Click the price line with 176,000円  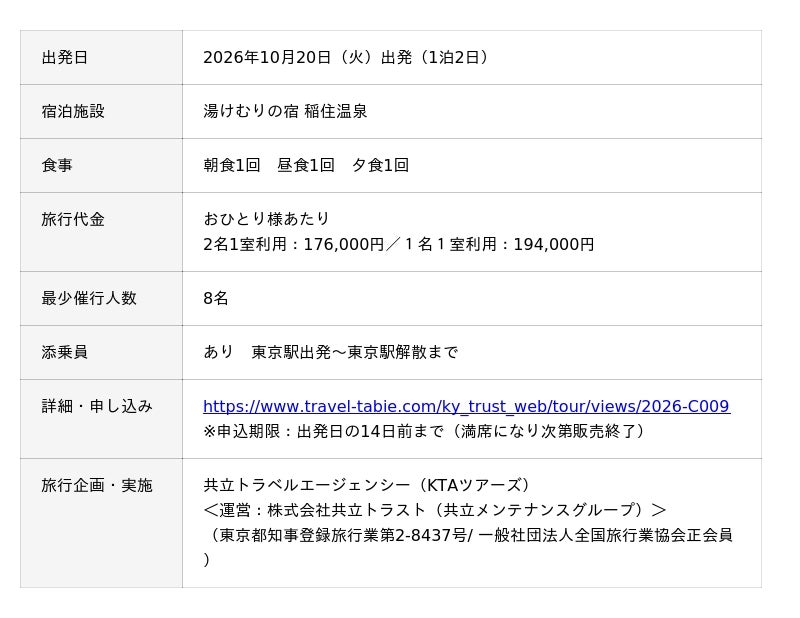pos(398,244)
